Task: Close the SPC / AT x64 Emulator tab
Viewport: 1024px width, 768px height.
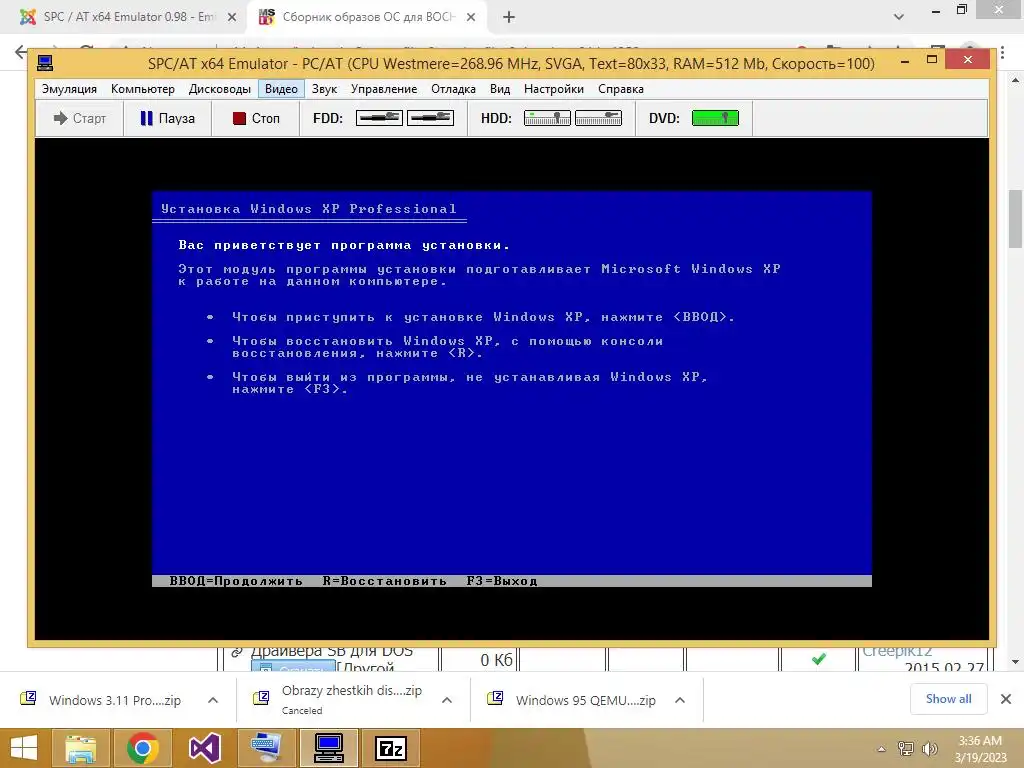Action: pos(232,18)
